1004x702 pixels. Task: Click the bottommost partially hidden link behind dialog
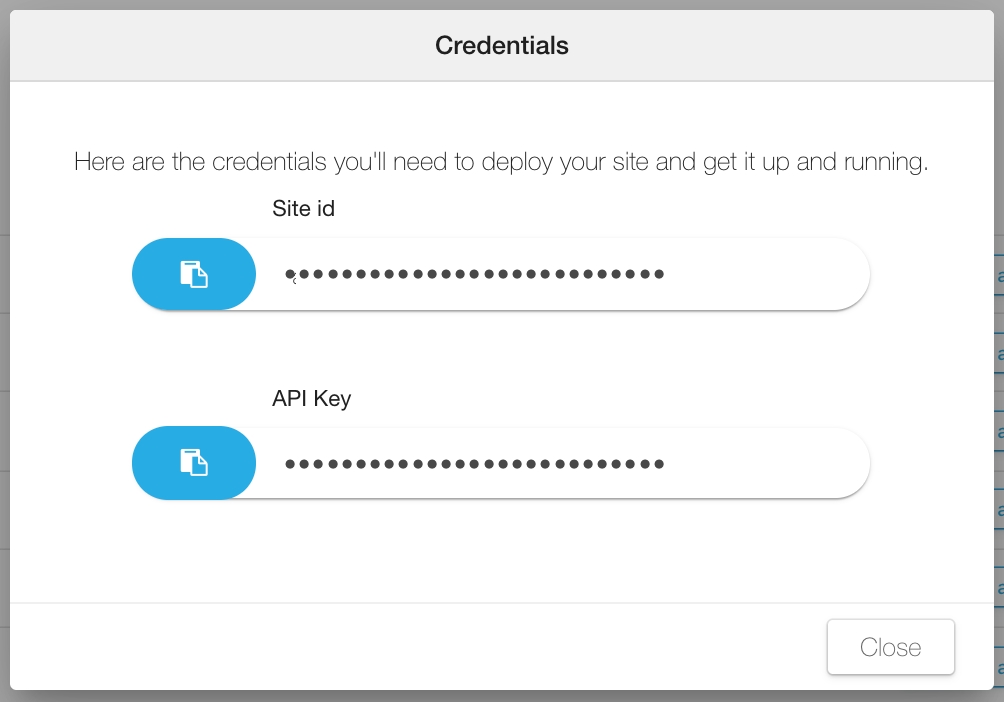coord(999,663)
